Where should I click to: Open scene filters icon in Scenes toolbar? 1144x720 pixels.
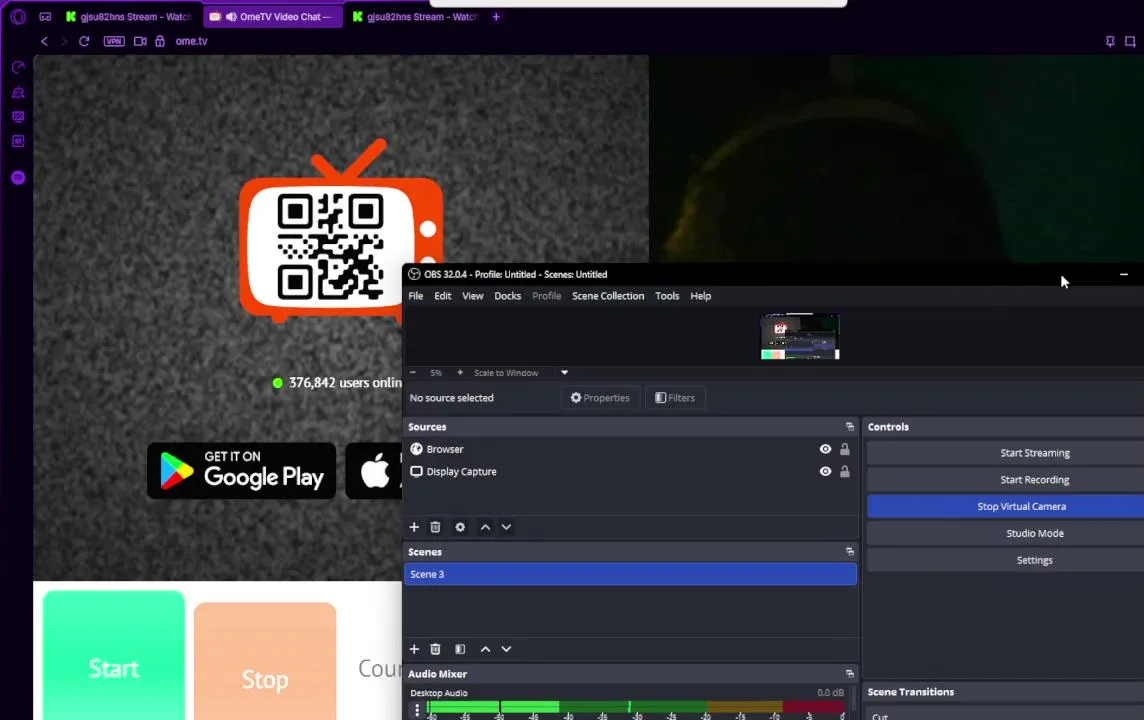pyautogui.click(x=460, y=649)
